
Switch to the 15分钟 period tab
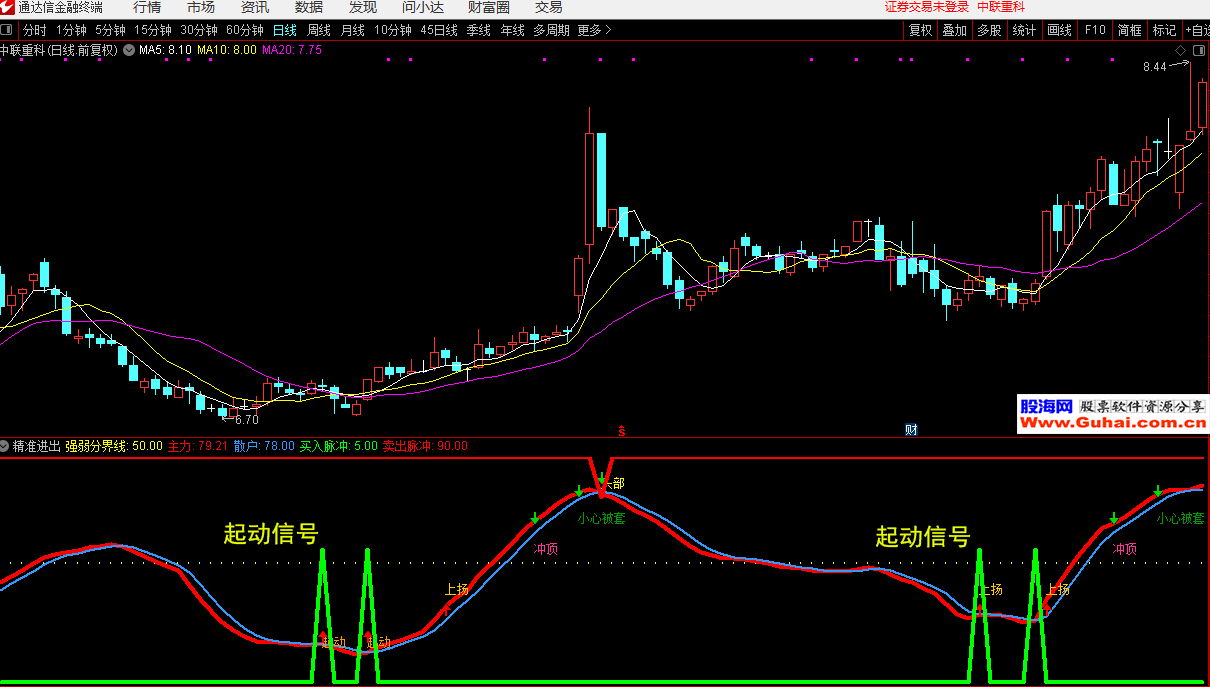click(153, 30)
